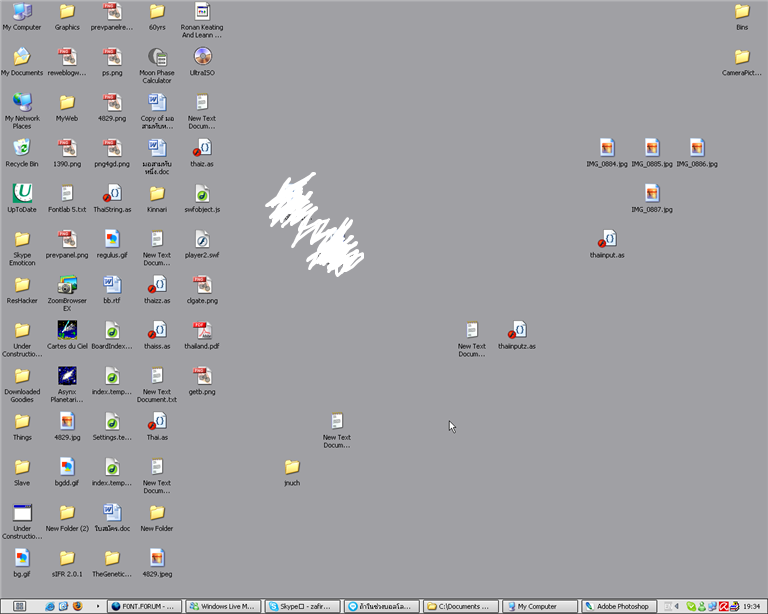Launch Firefox from Quick Launch

coord(77,606)
